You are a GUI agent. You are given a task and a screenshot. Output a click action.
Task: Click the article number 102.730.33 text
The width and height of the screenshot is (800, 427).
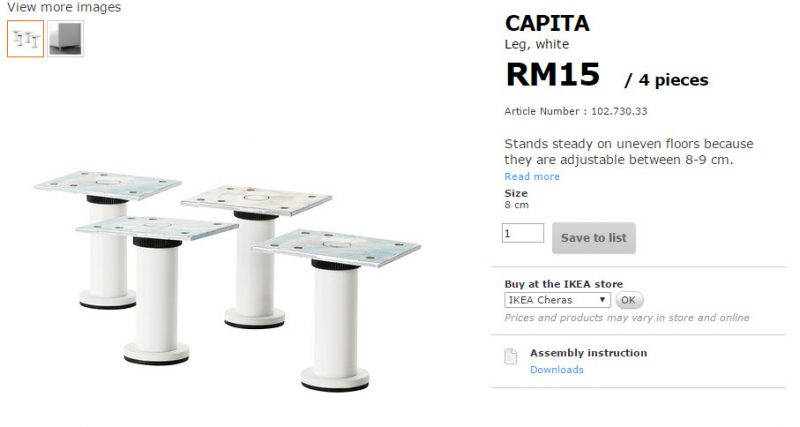[619, 111]
